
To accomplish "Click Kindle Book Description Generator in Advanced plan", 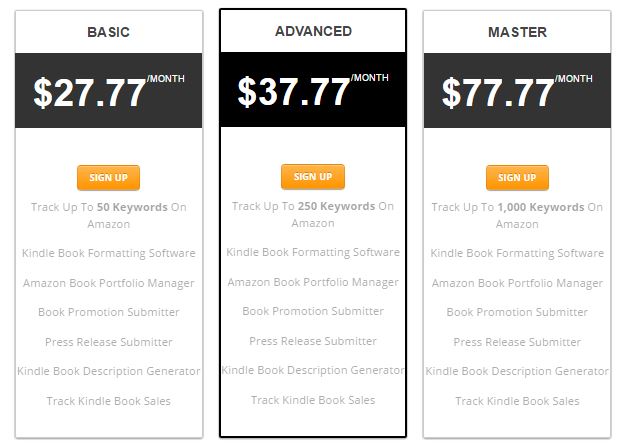I will 313,370.
